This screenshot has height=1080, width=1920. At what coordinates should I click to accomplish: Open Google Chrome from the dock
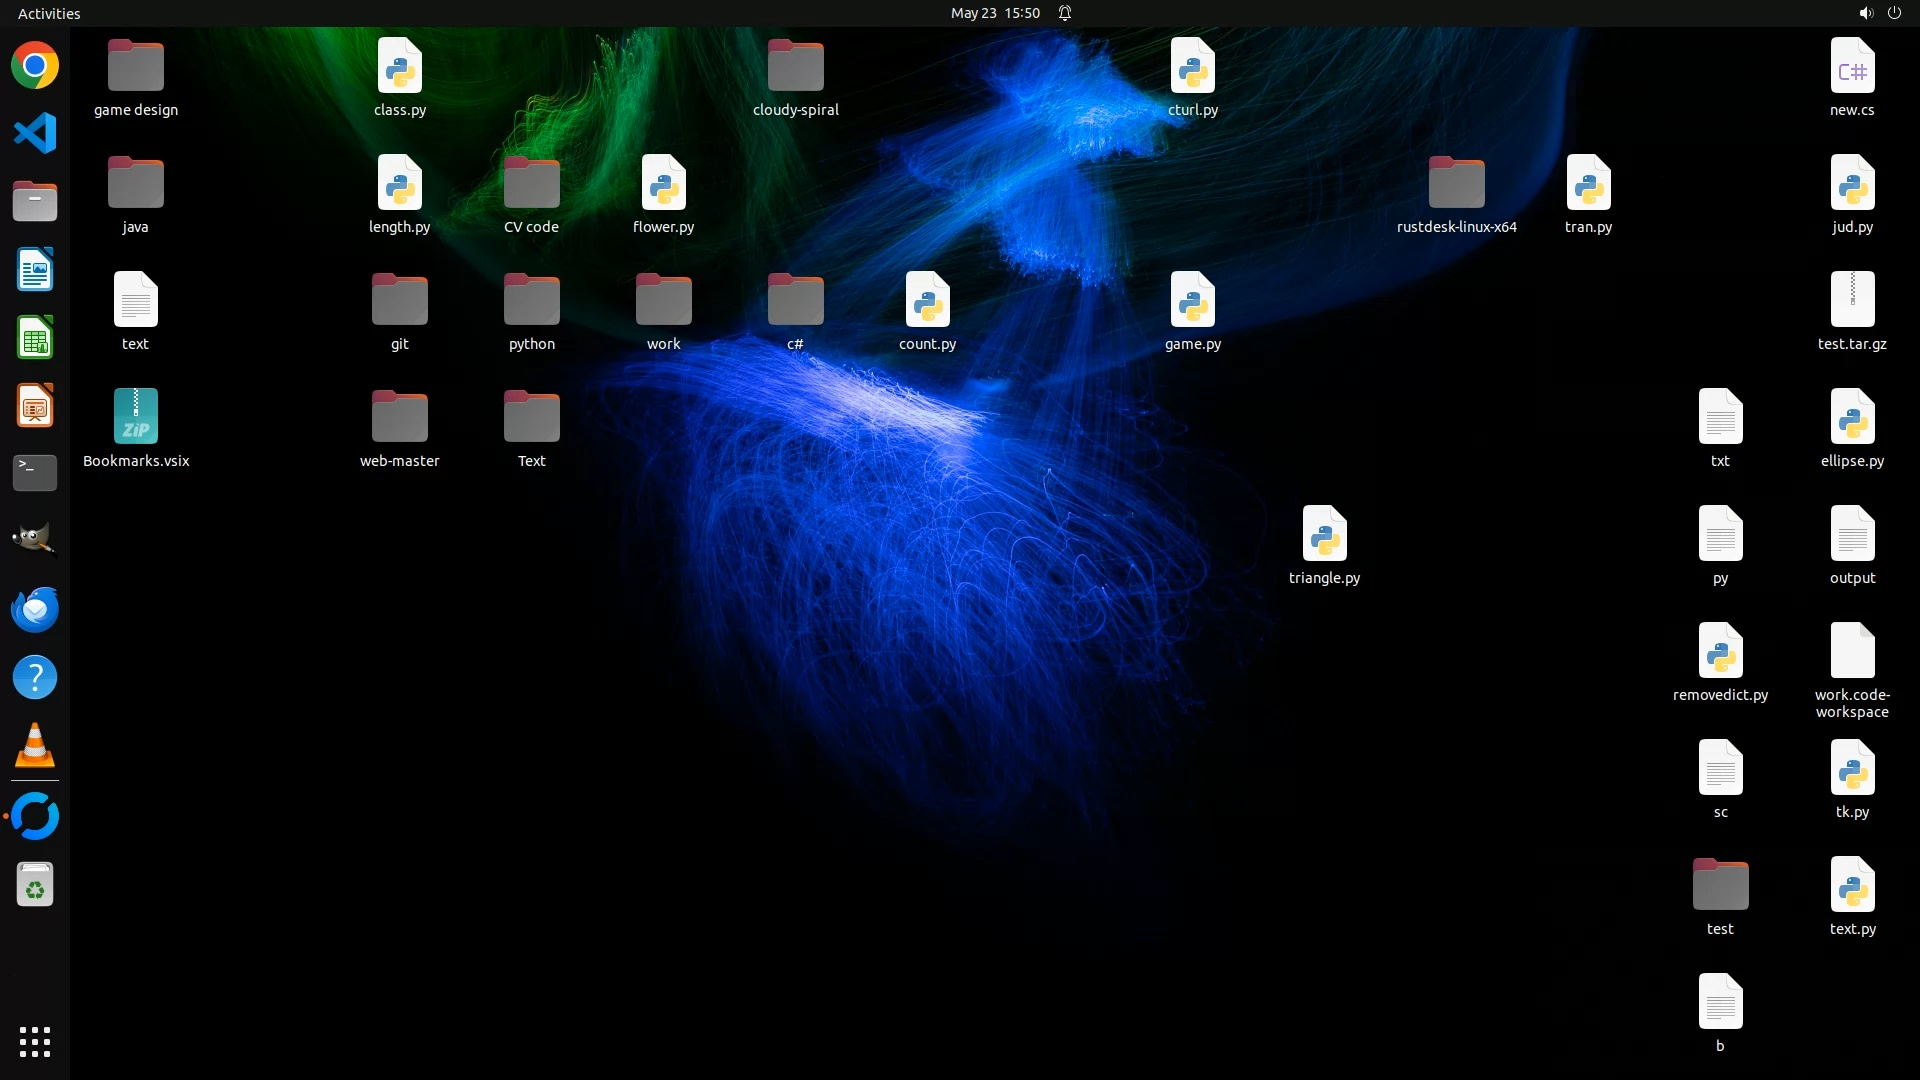tap(35, 66)
